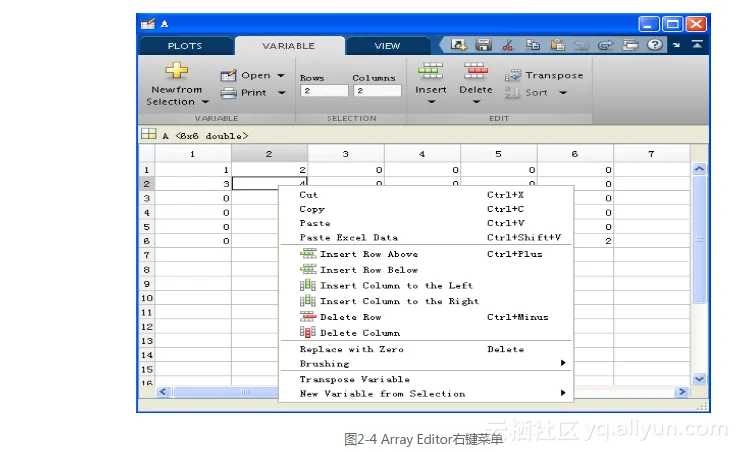Image resolution: width=739 pixels, height=452 pixels.
Task: Click the Switch Windows icon in toolbar
Action: tap(630, 45)
